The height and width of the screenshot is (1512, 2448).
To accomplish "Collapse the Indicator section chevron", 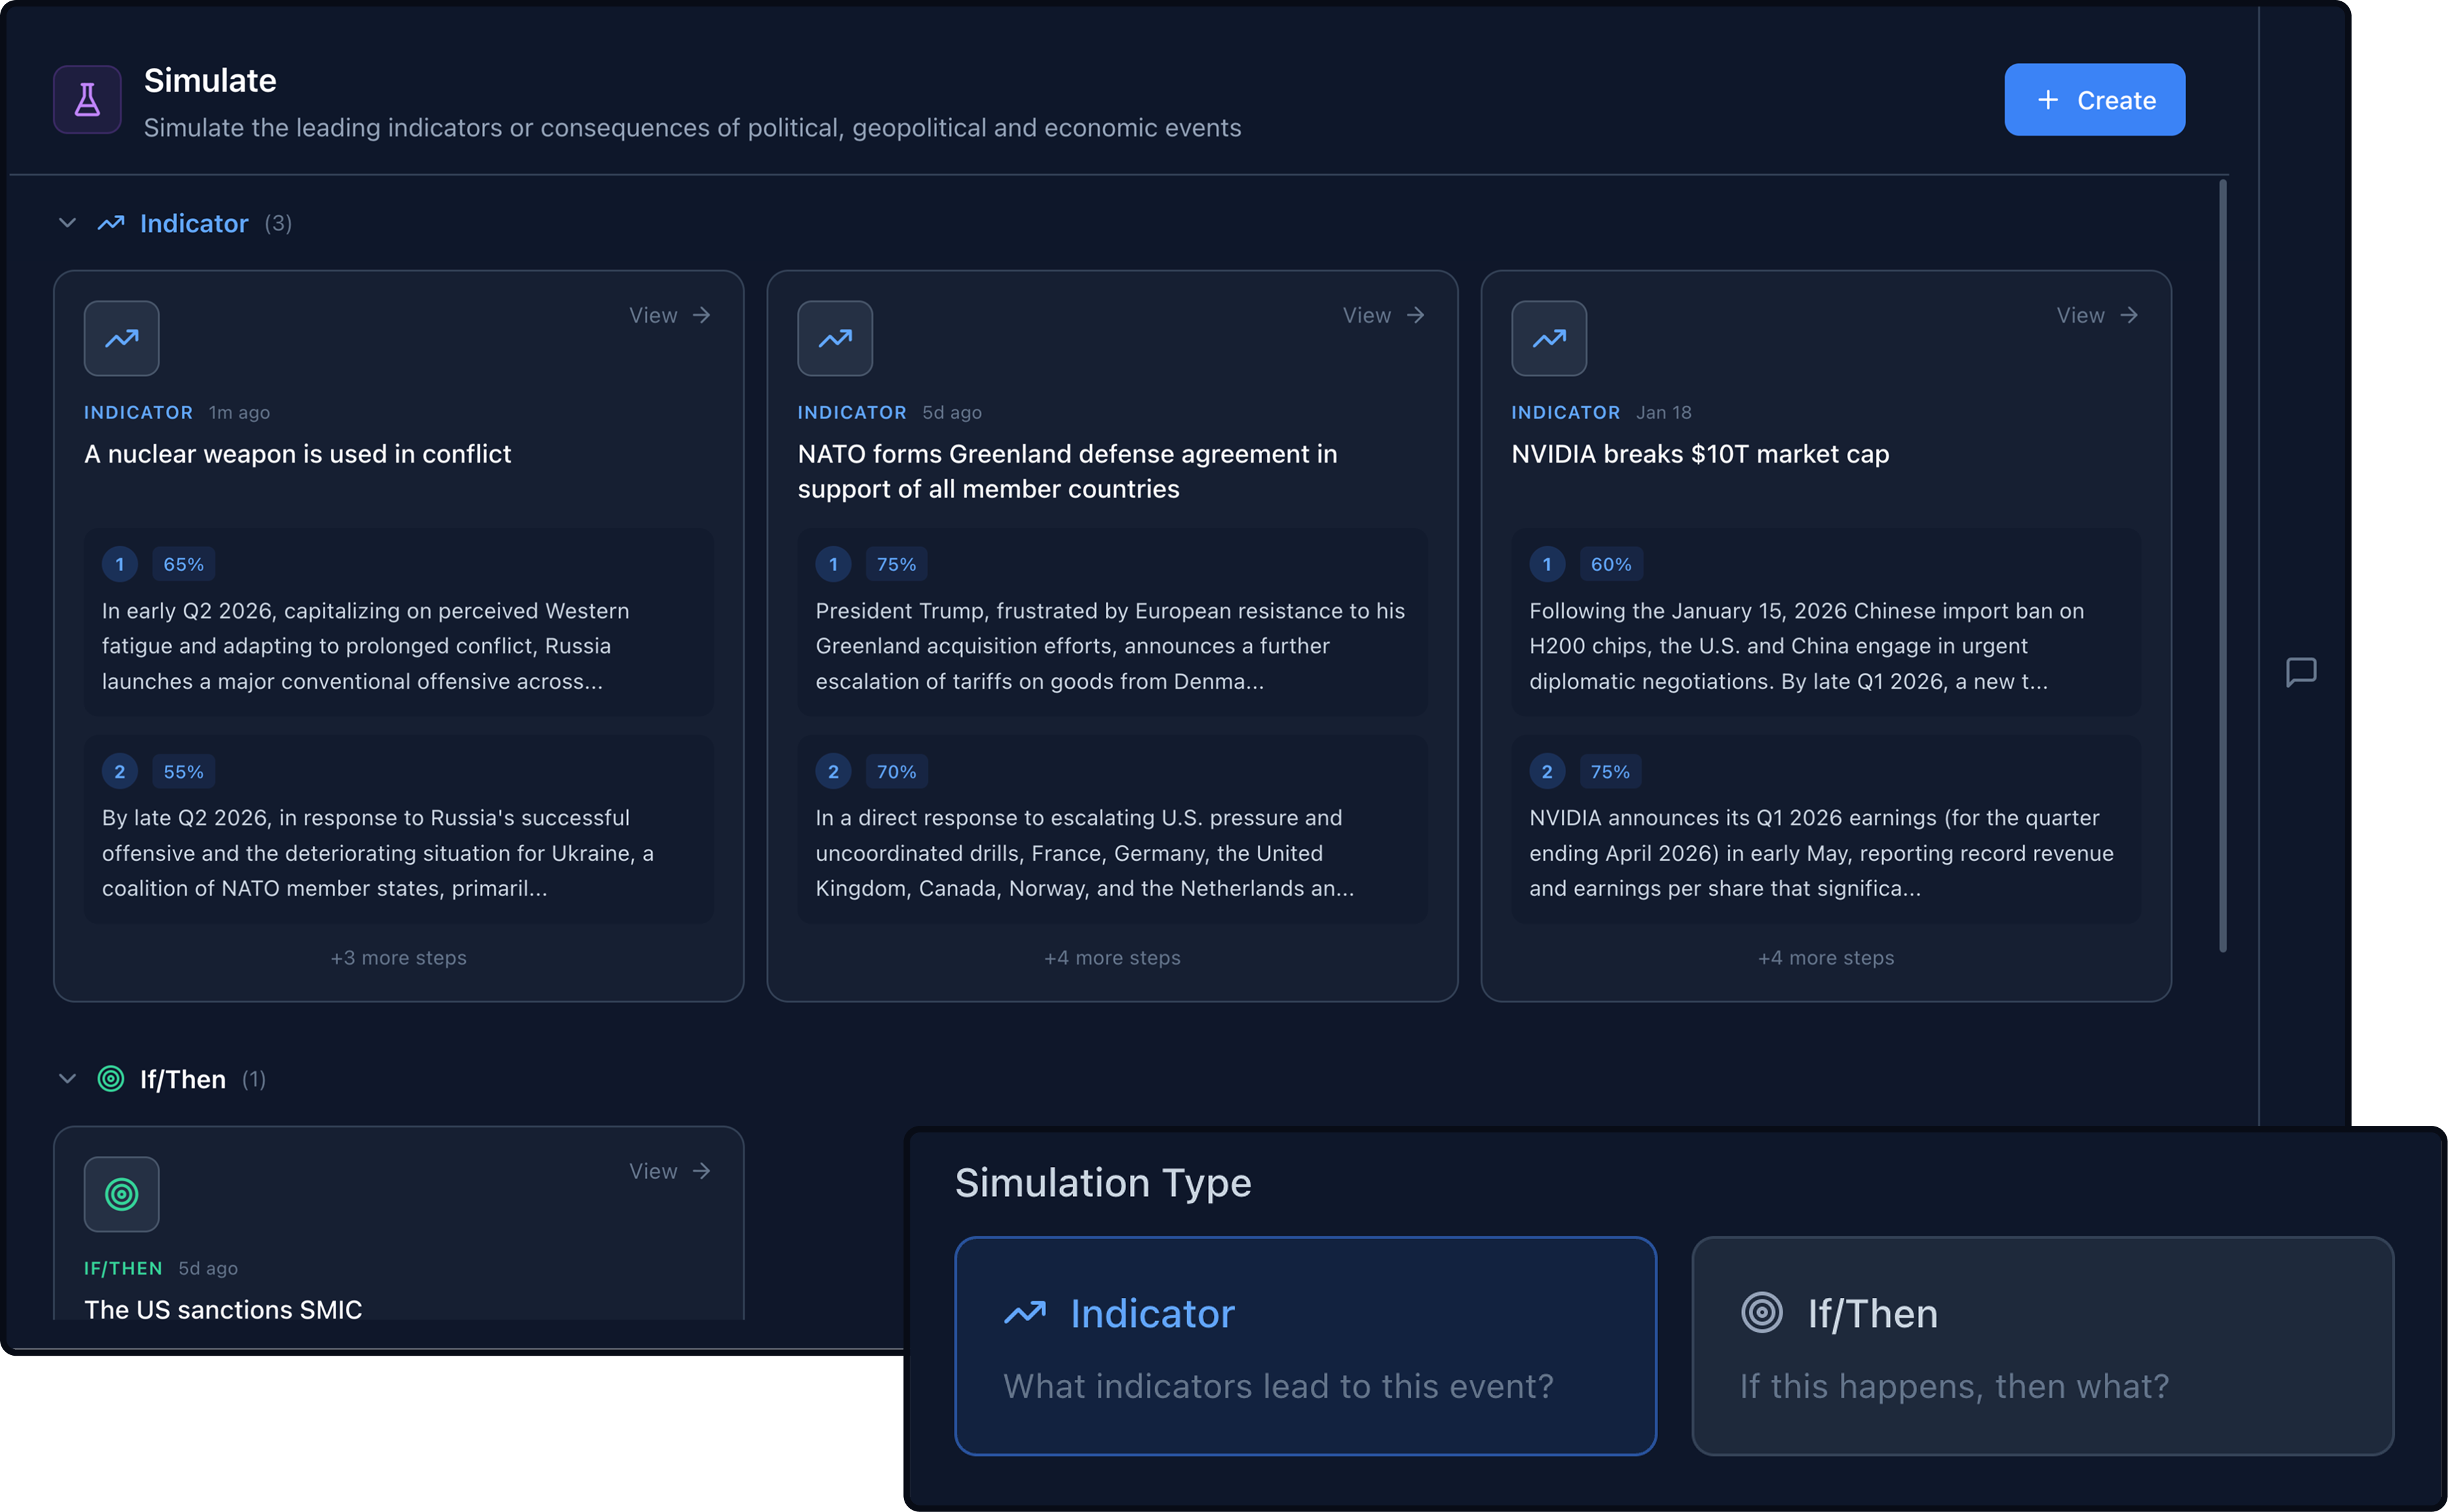I will coord(67,223).
